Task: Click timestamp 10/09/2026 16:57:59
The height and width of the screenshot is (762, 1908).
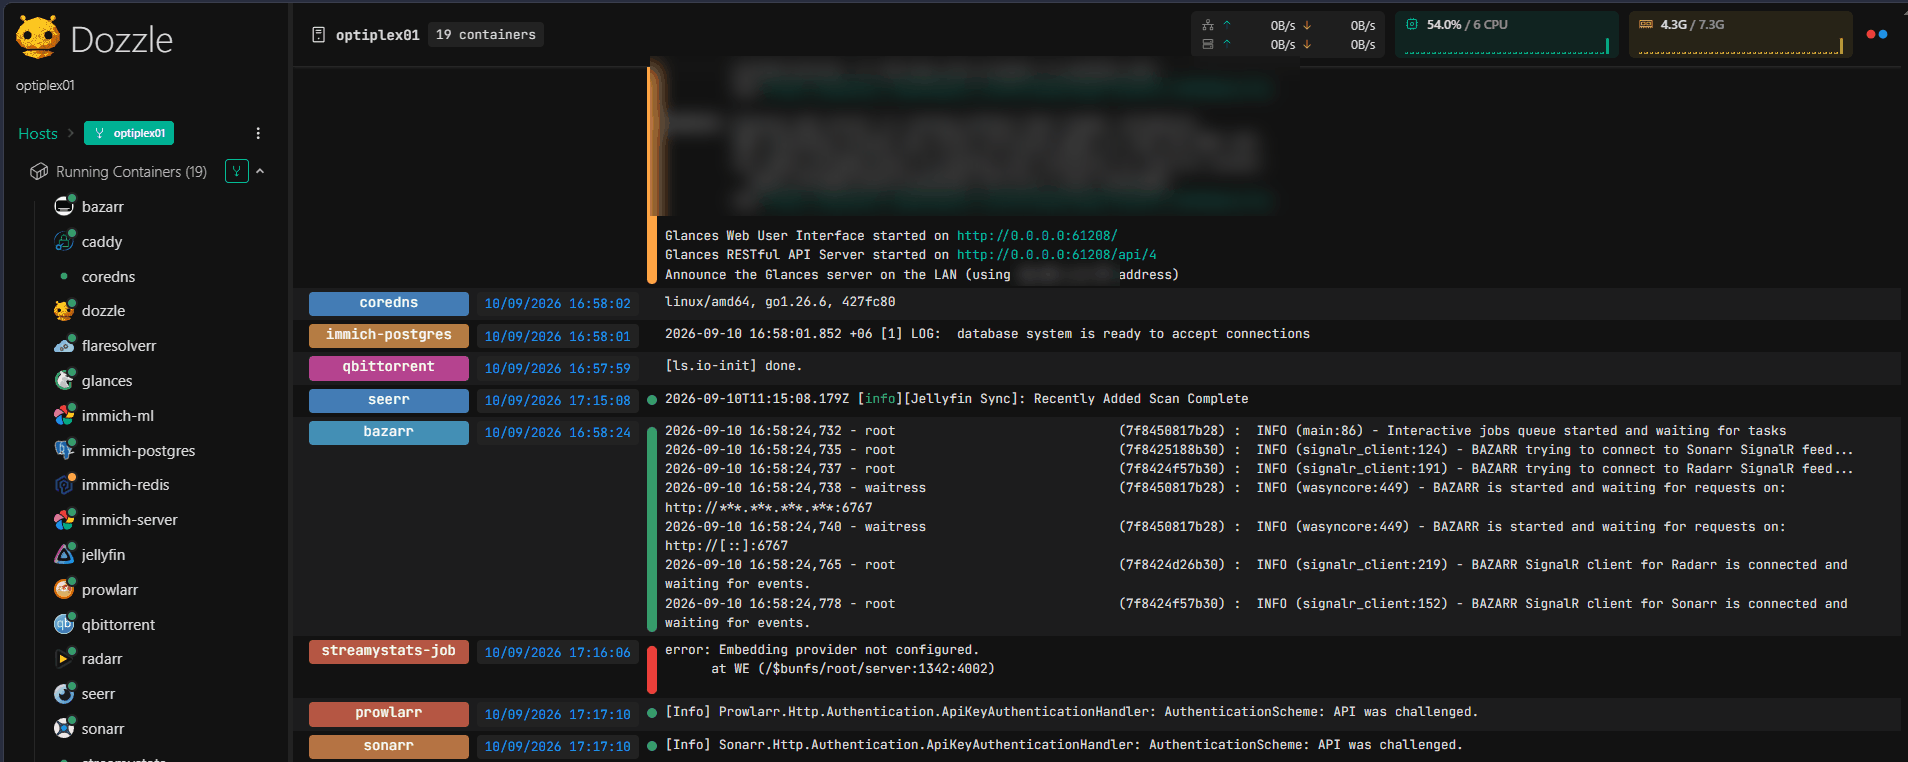Action: 558,368
